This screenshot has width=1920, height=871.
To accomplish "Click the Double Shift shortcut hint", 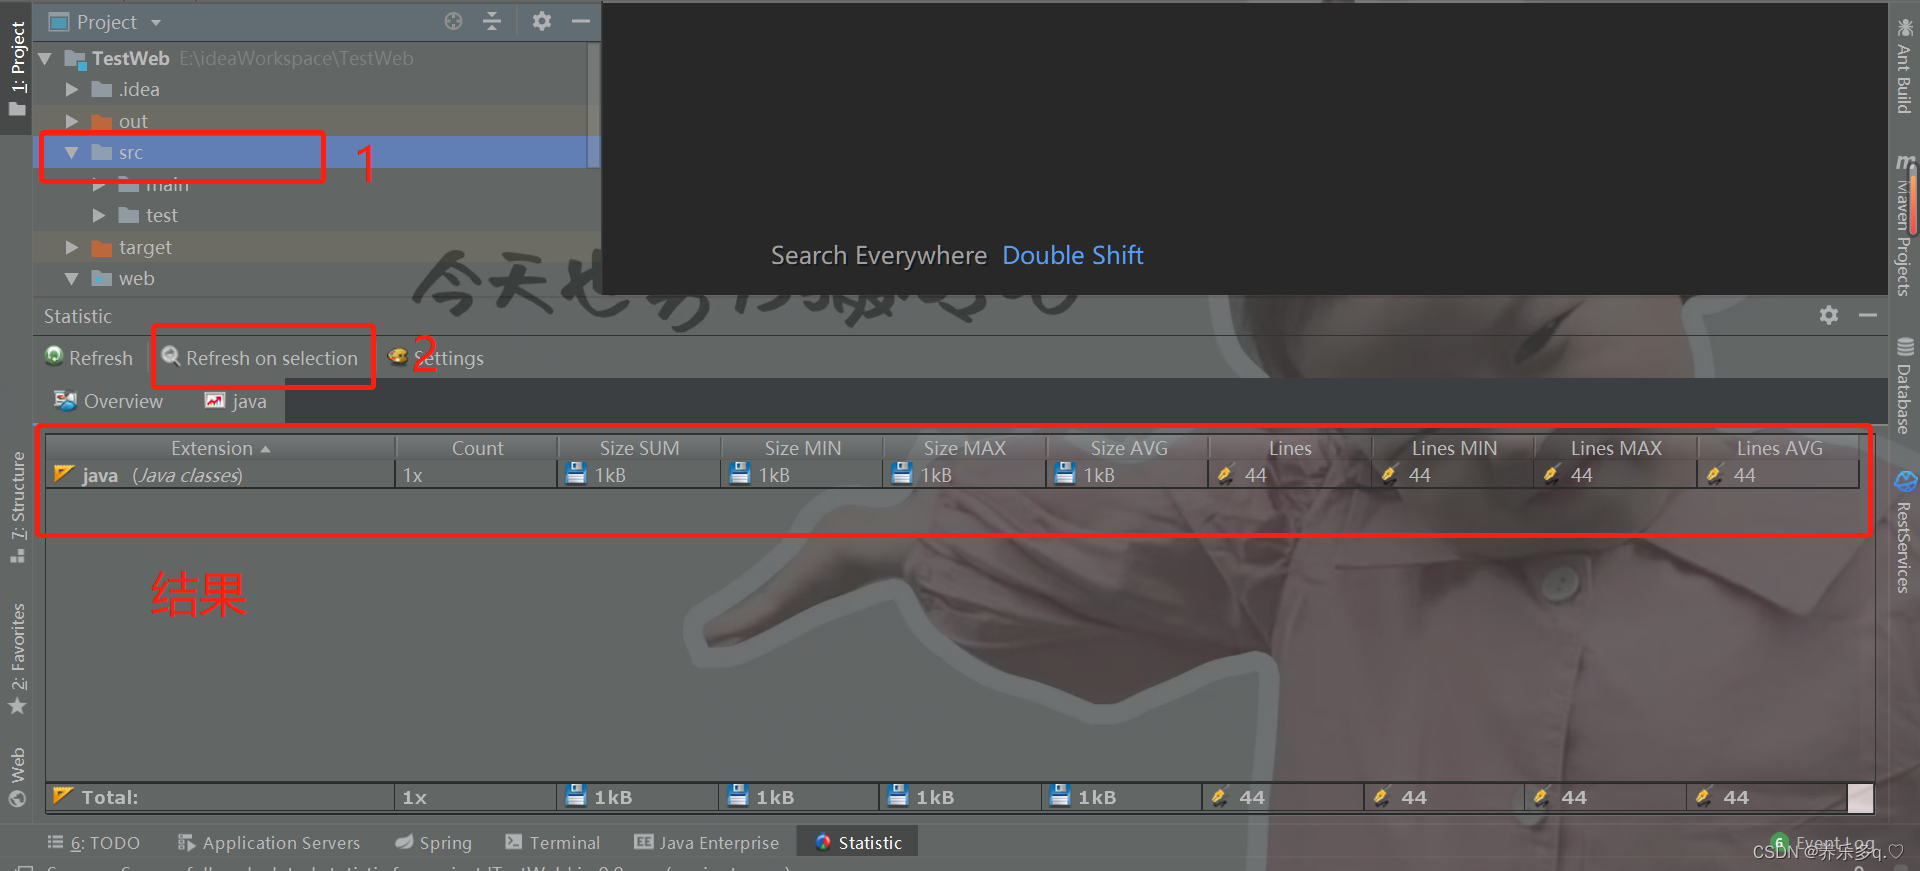I will click(1072, 255).
